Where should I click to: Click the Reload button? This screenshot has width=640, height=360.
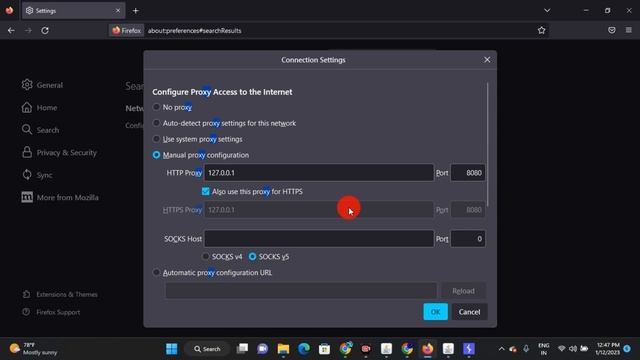(463, 291)
